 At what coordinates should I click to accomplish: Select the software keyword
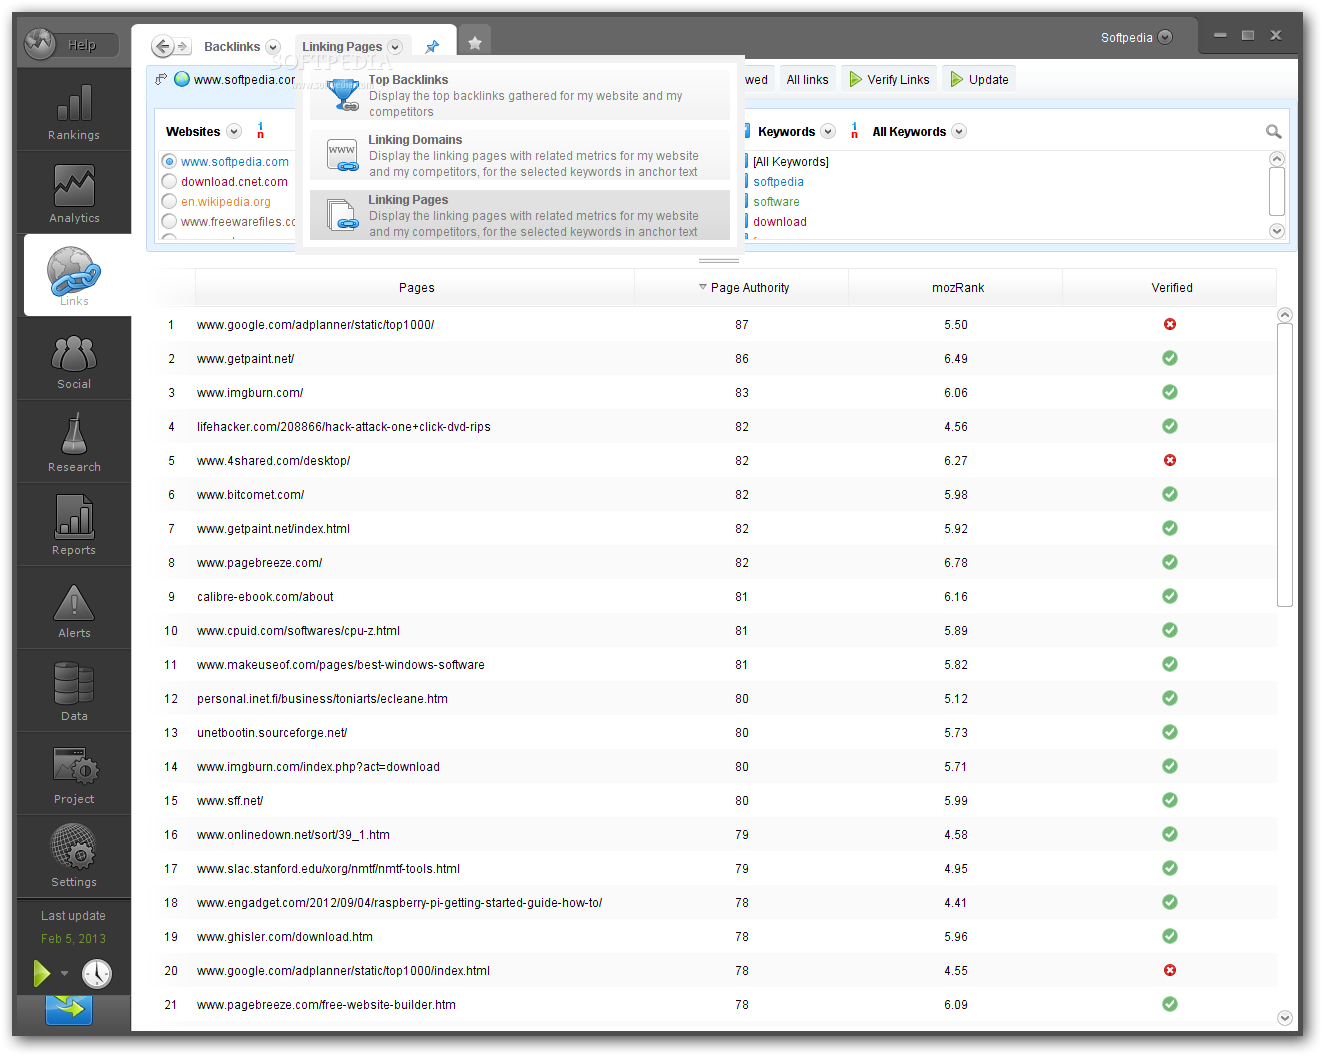click(x=776, y=201)
